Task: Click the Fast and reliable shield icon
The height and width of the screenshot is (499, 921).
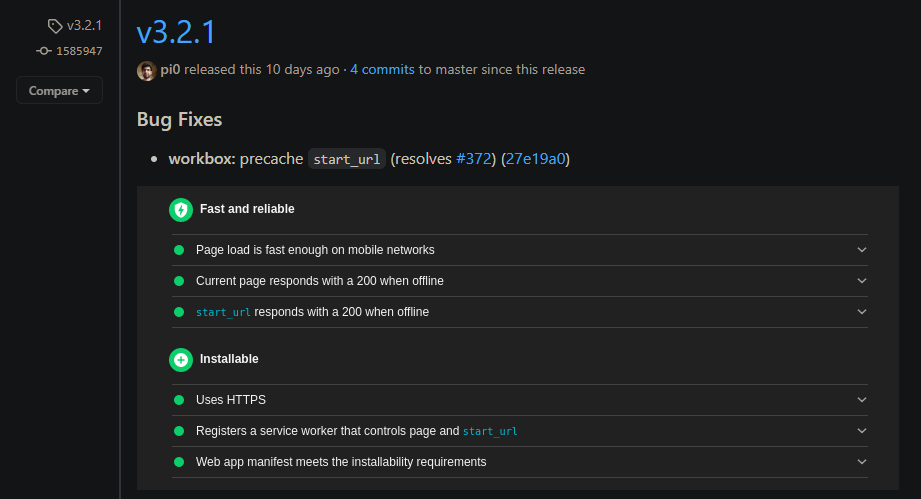Action: click(181, 210)
